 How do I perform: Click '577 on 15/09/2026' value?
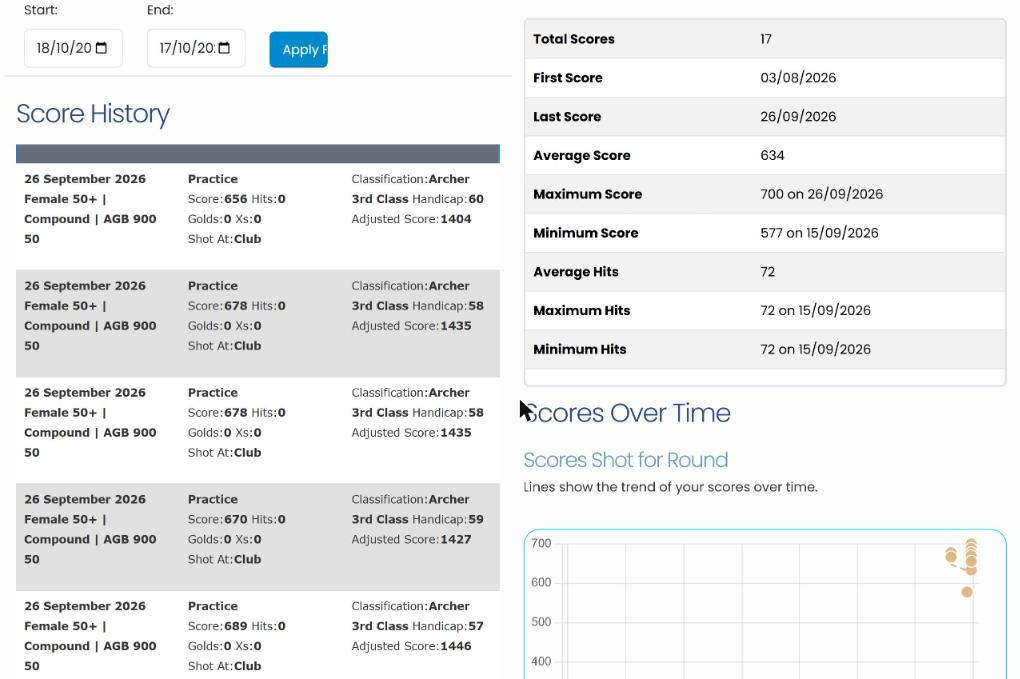pyautogui.click(x=819, y=233)
